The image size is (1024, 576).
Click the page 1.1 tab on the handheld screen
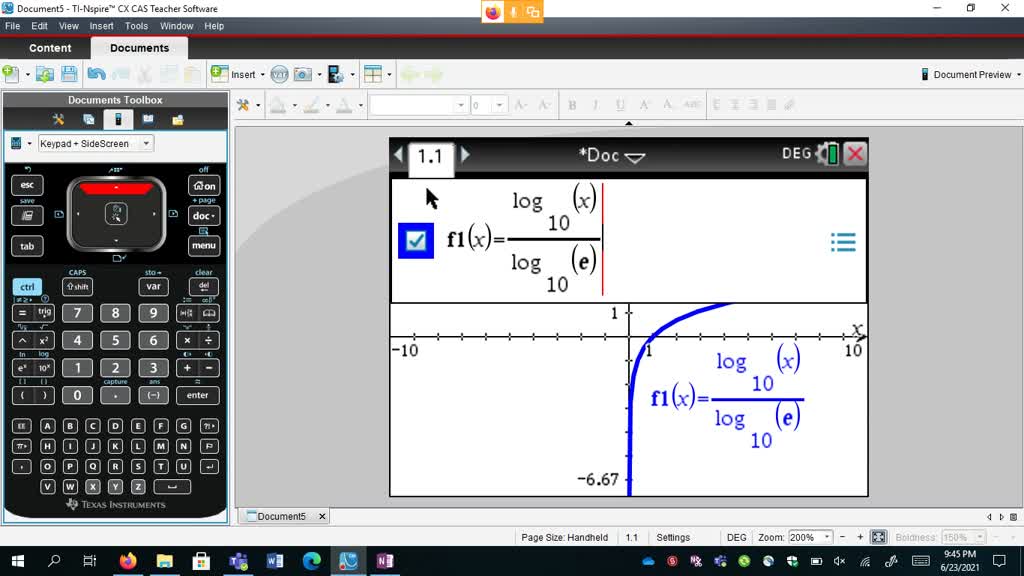tap(430, 157)
